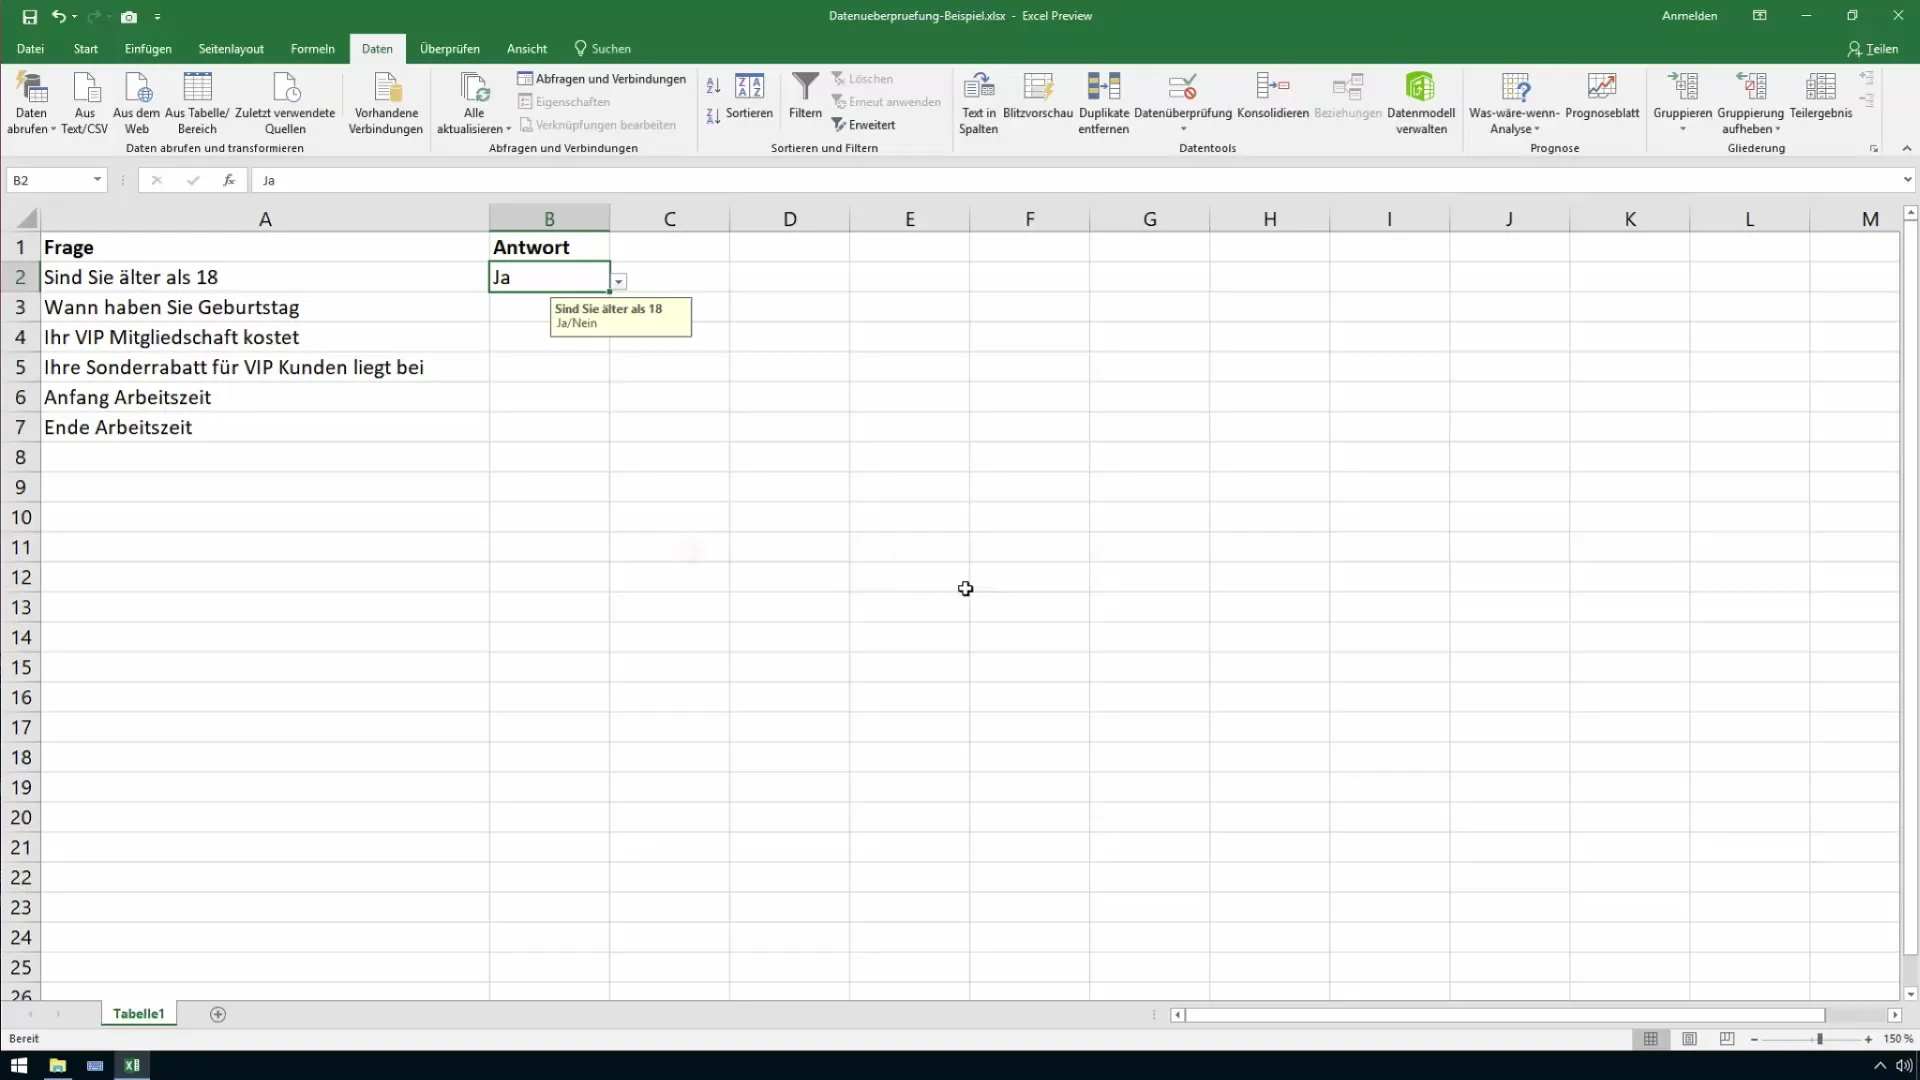Collapse the ribbon with the chevron arrow
The image size is (1920, 1080).
click(1906, 149)
